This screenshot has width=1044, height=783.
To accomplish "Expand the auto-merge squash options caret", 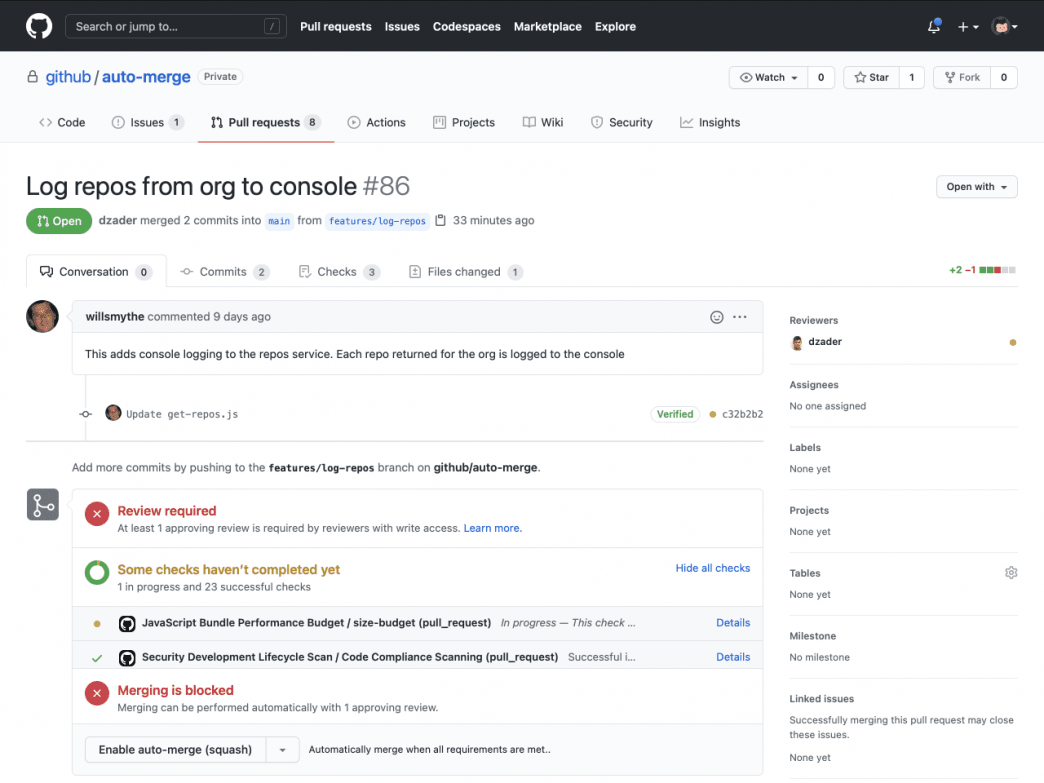I will (282, 750).
